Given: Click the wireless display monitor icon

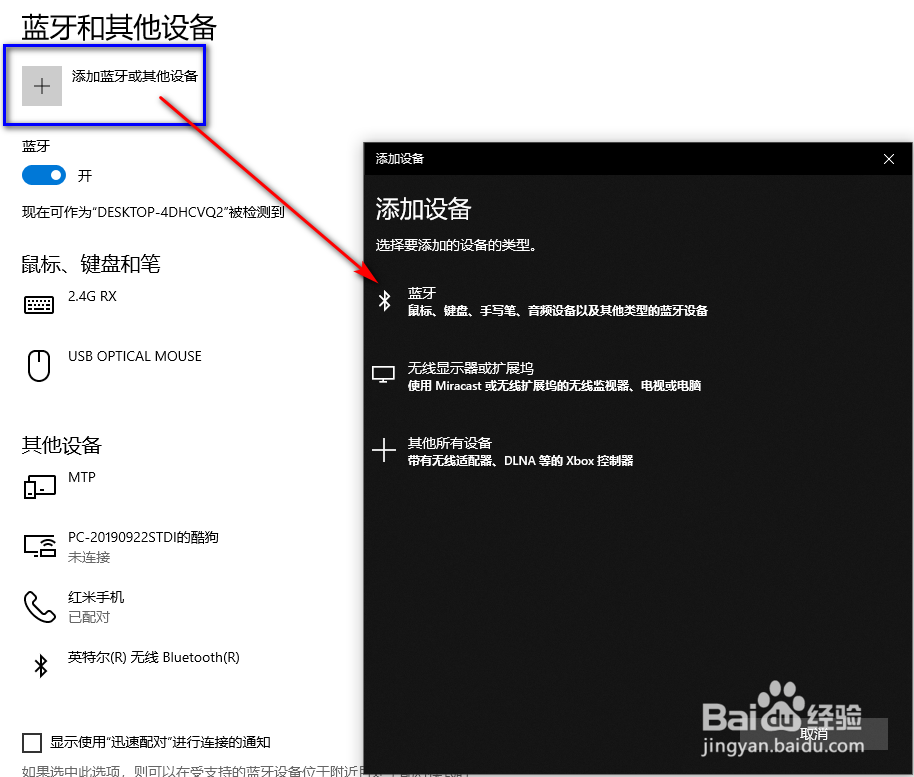Looking at the screenshot, I should tap(384, 375).
